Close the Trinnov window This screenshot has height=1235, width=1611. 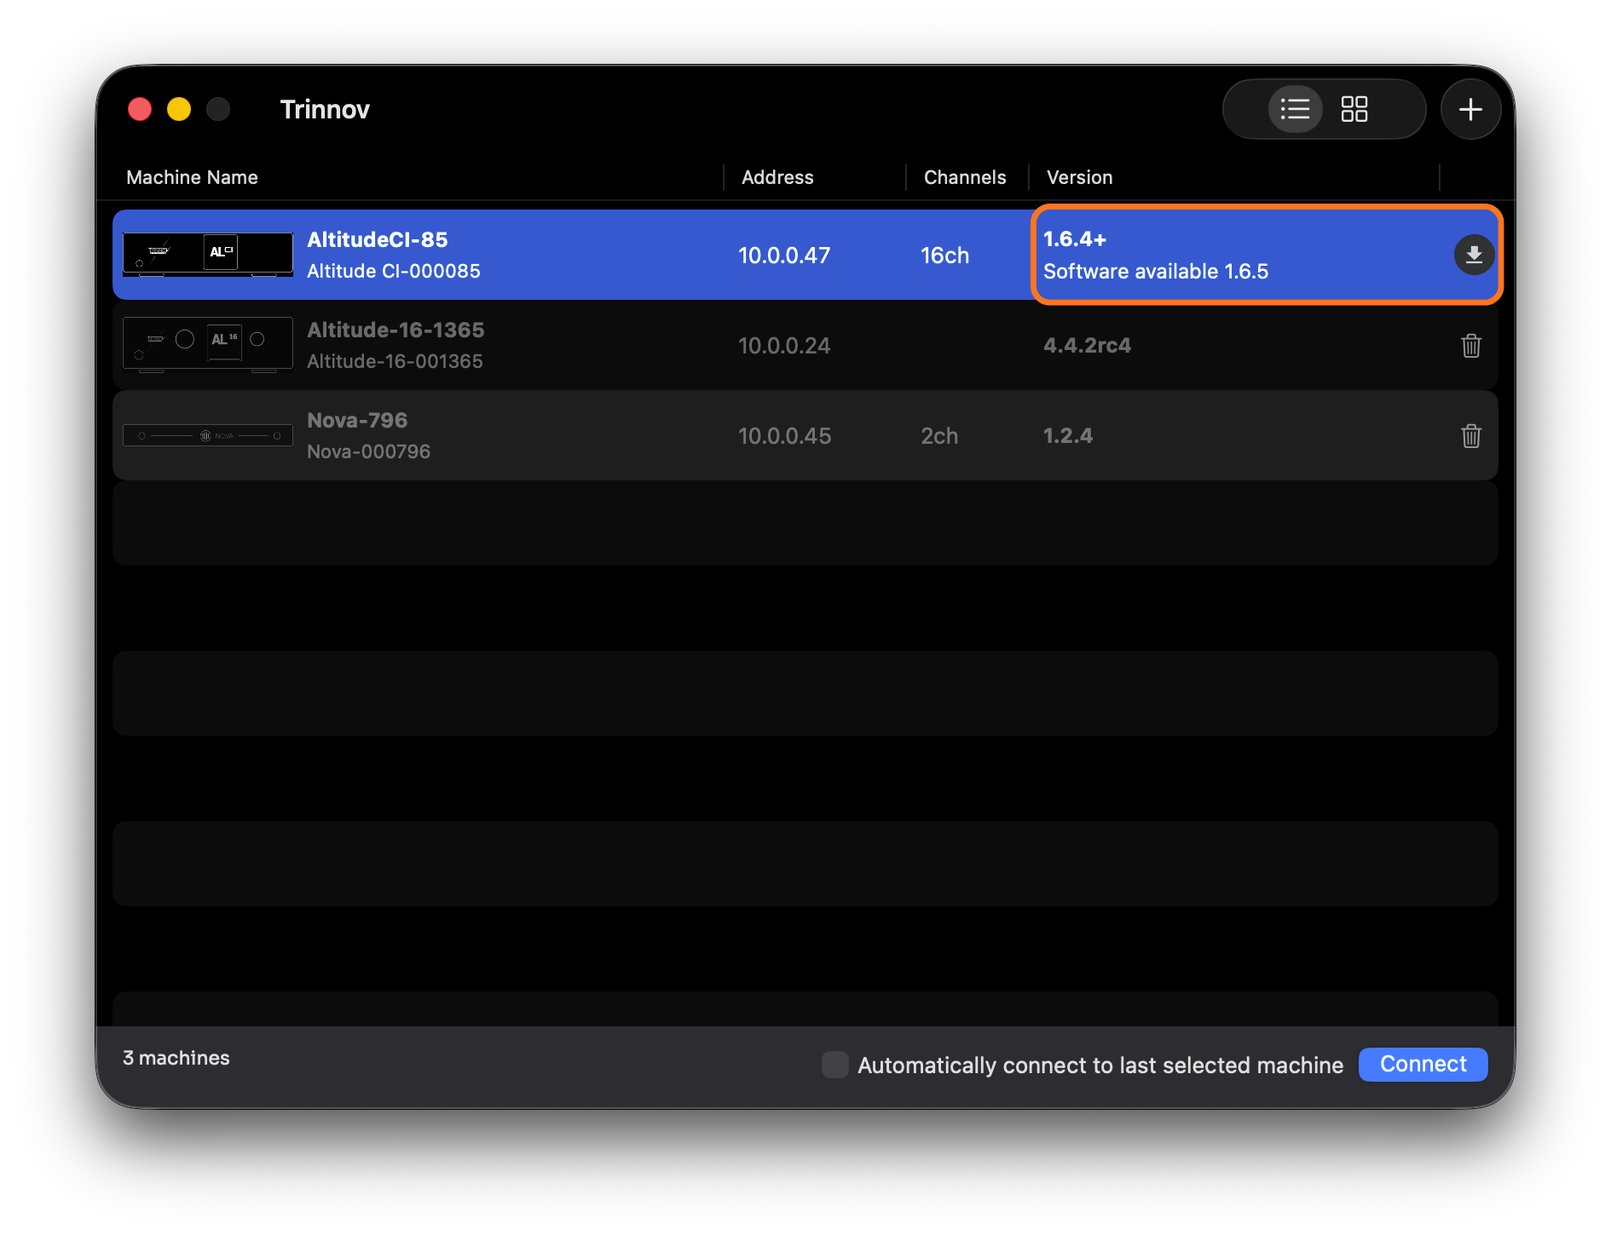point(140,109)
